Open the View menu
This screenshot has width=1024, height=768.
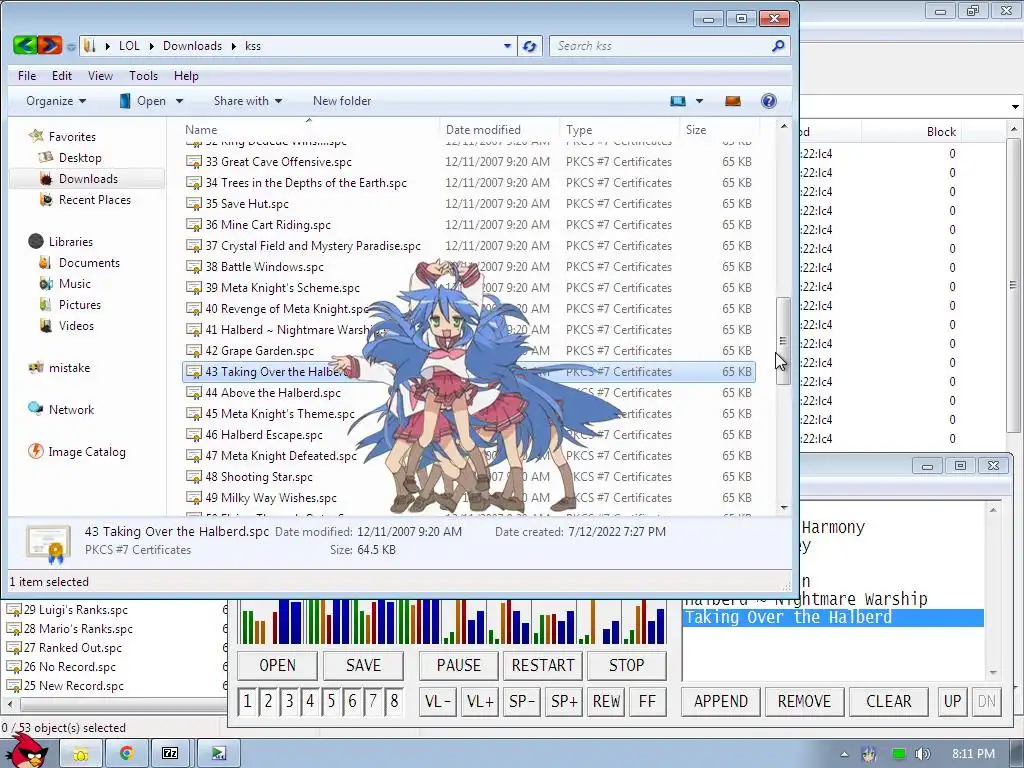coord(100,76)
